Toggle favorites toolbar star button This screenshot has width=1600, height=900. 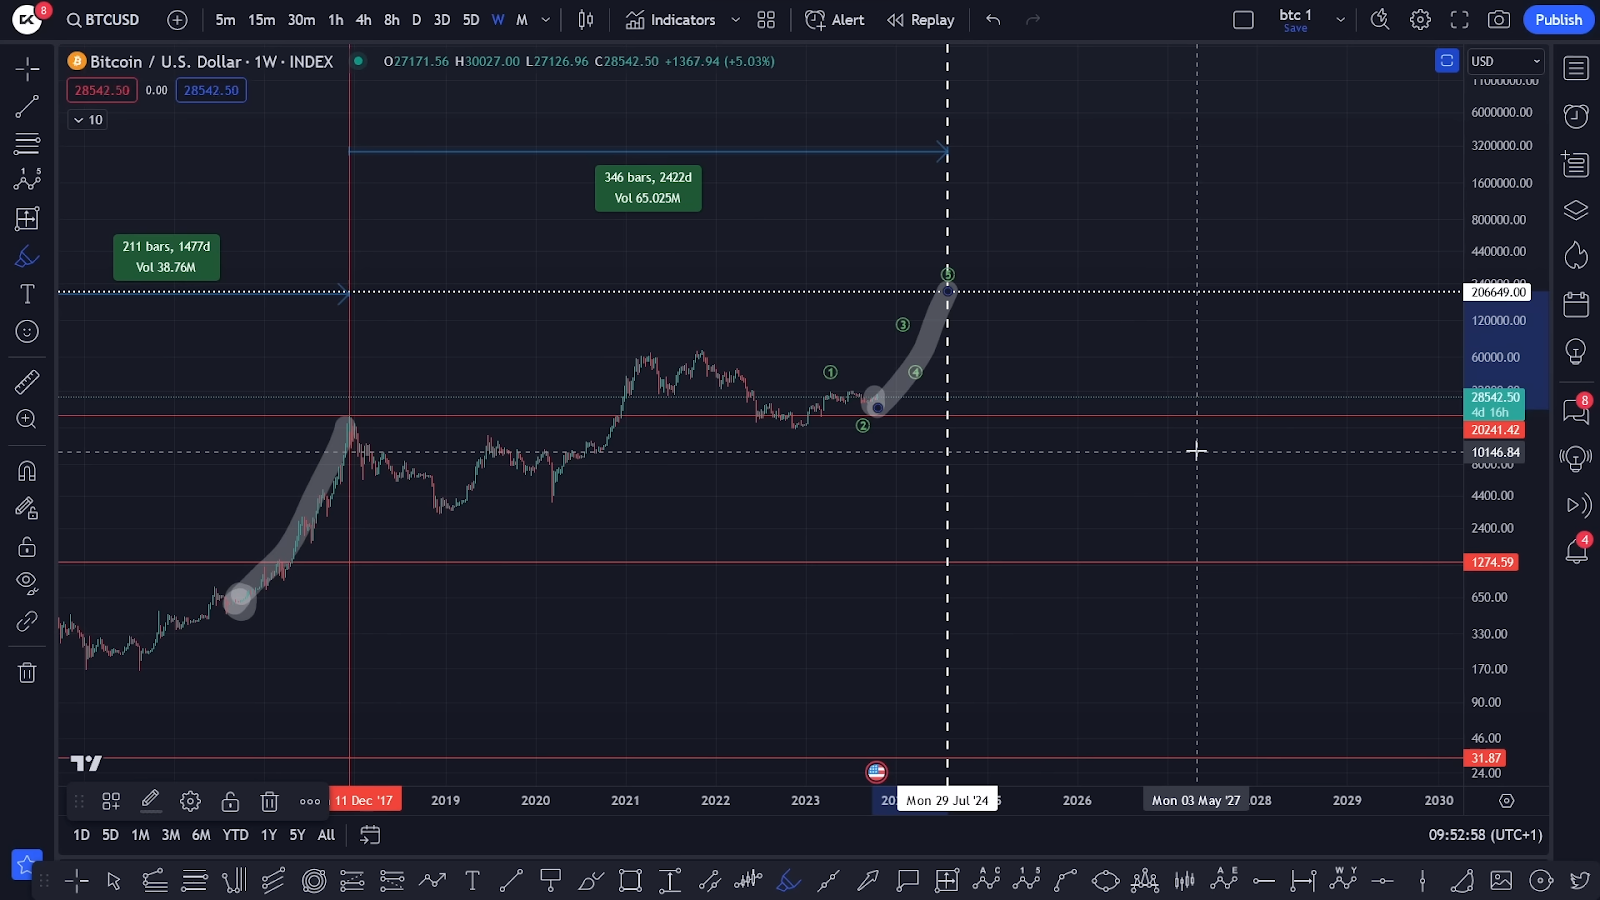tap(25, 864)
